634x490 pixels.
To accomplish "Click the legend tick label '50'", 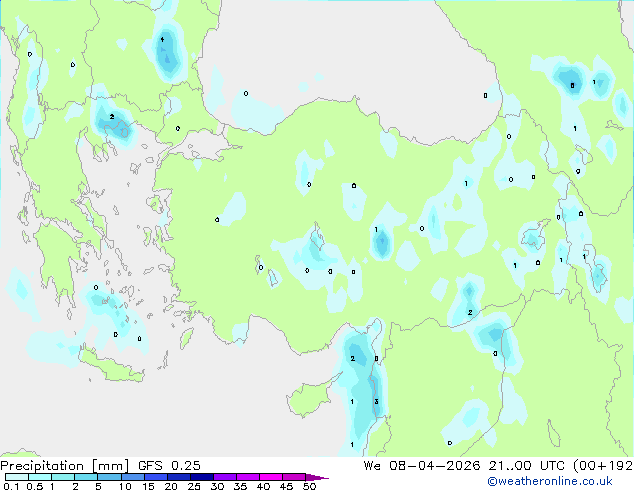I will (x=309, y=486).
